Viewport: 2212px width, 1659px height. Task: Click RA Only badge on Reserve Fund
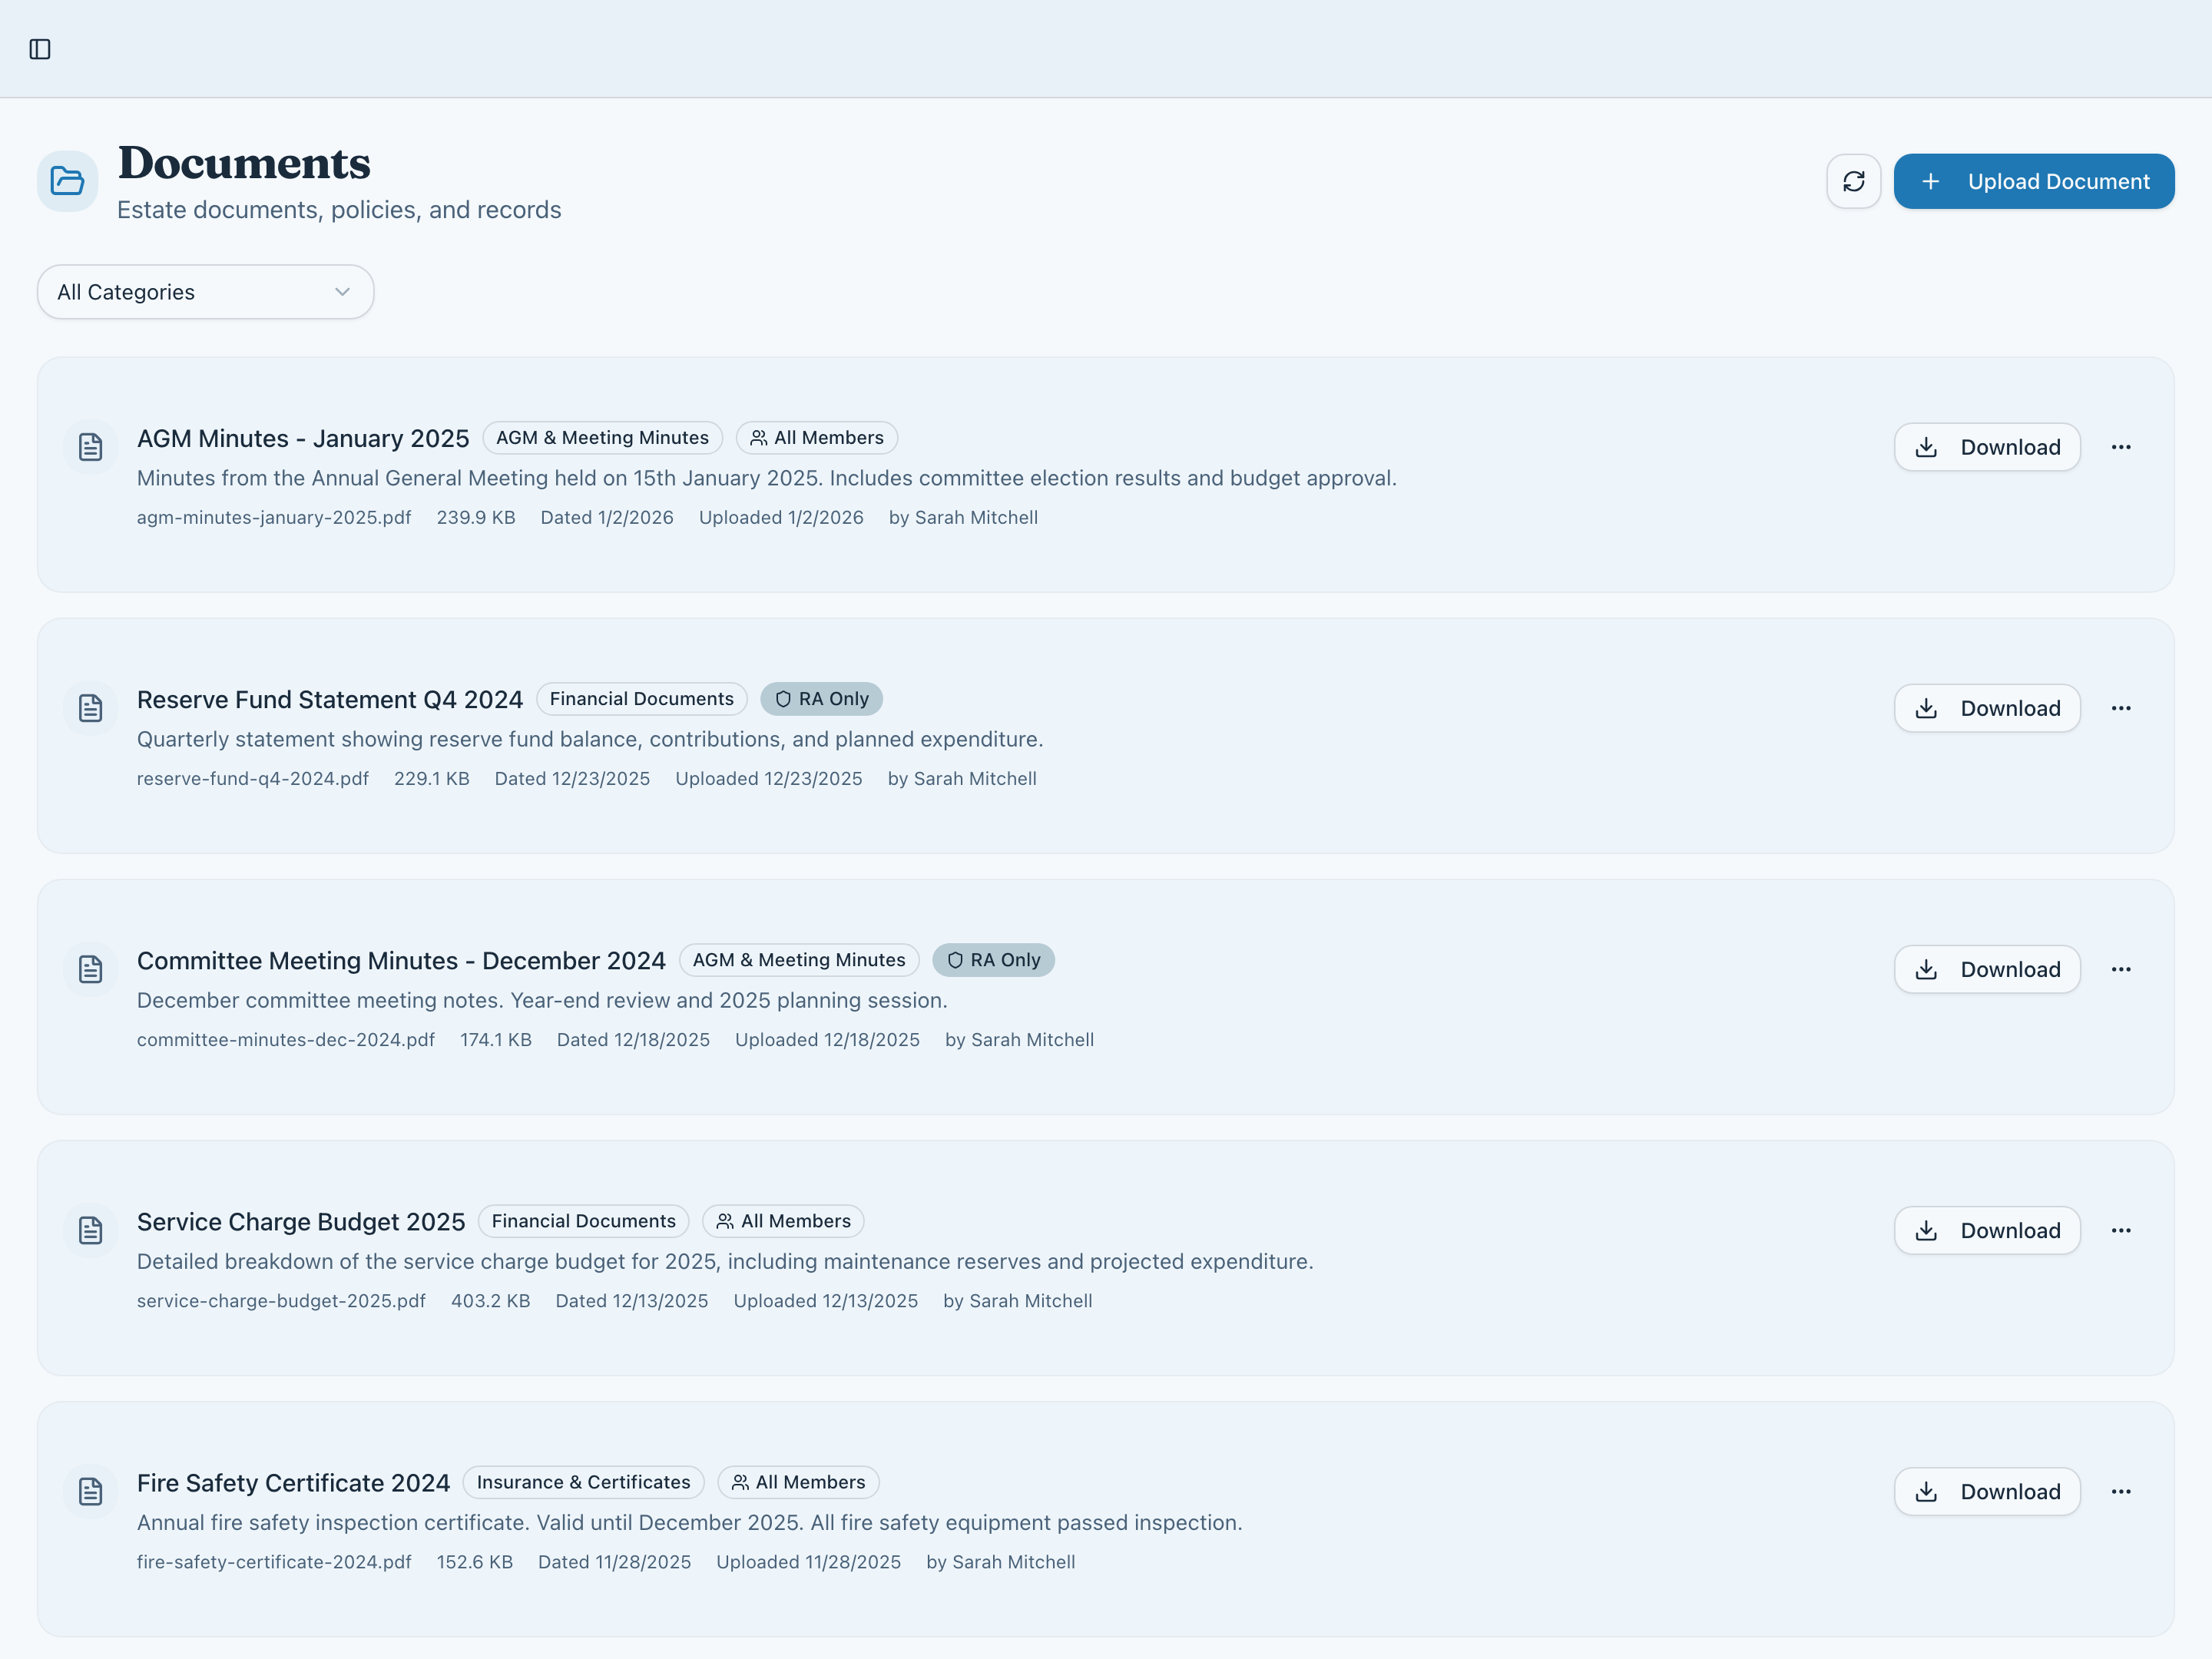tap(821, 699)
